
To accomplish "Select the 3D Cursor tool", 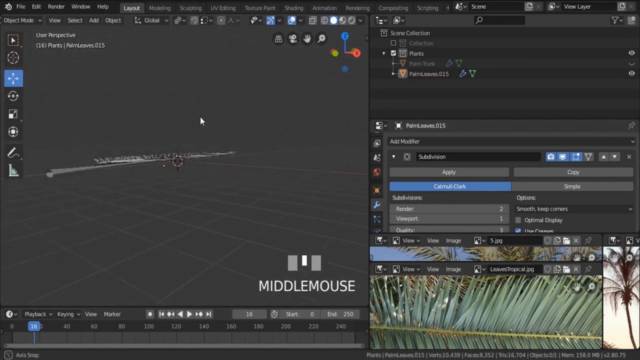I will point(13,58).
